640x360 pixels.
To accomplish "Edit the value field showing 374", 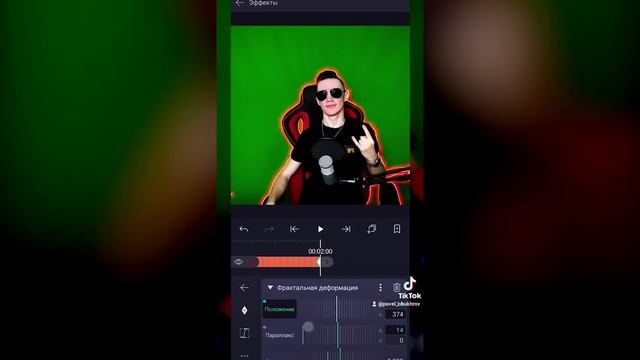I will tap(396, 314).
